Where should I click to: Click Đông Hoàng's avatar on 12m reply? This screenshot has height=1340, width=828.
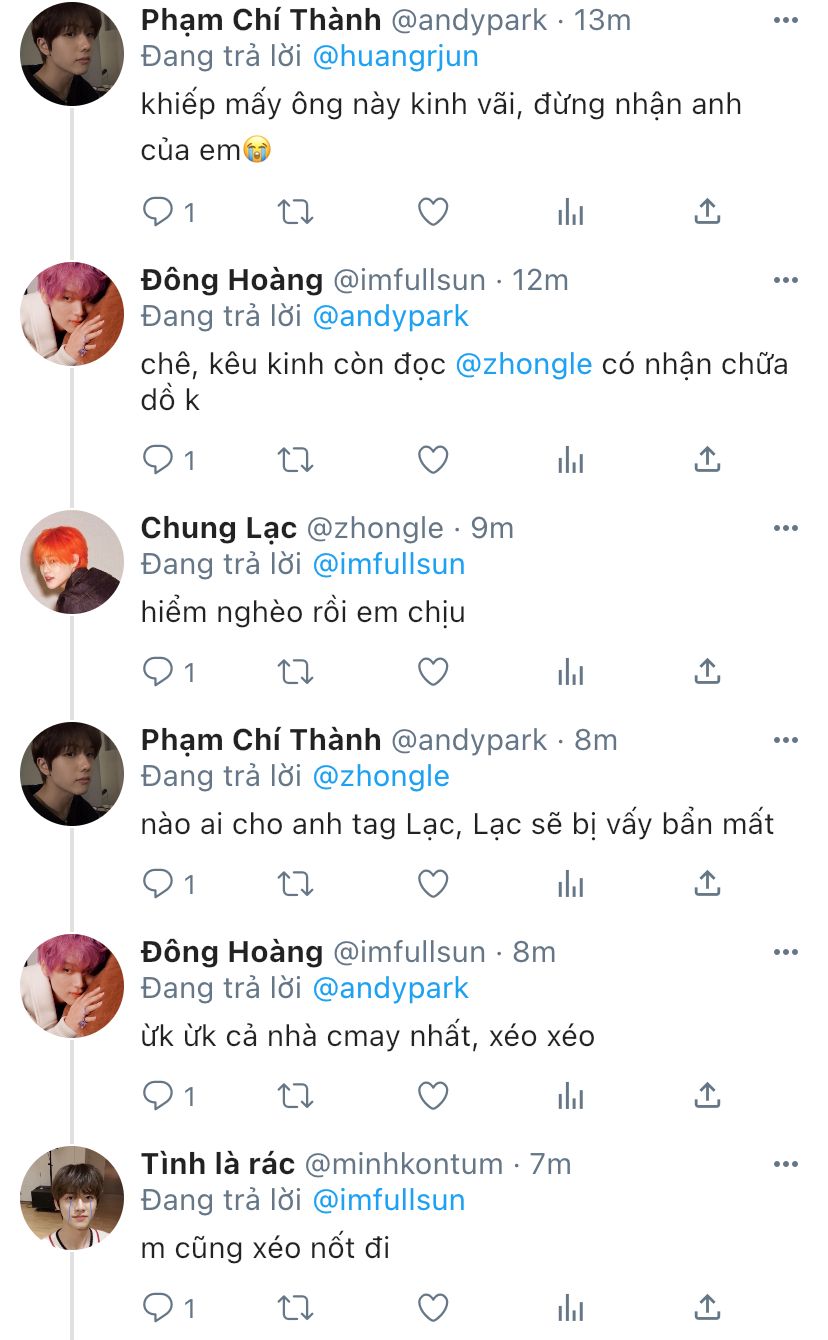[72, 314]
